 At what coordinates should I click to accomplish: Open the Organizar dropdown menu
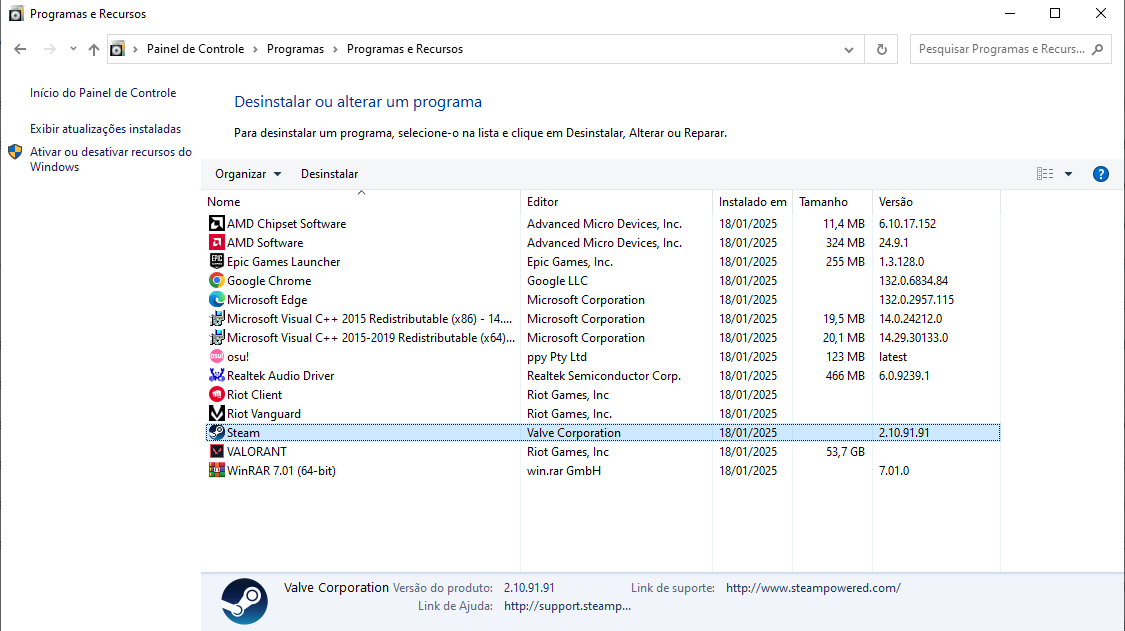[x=248, y=174]
